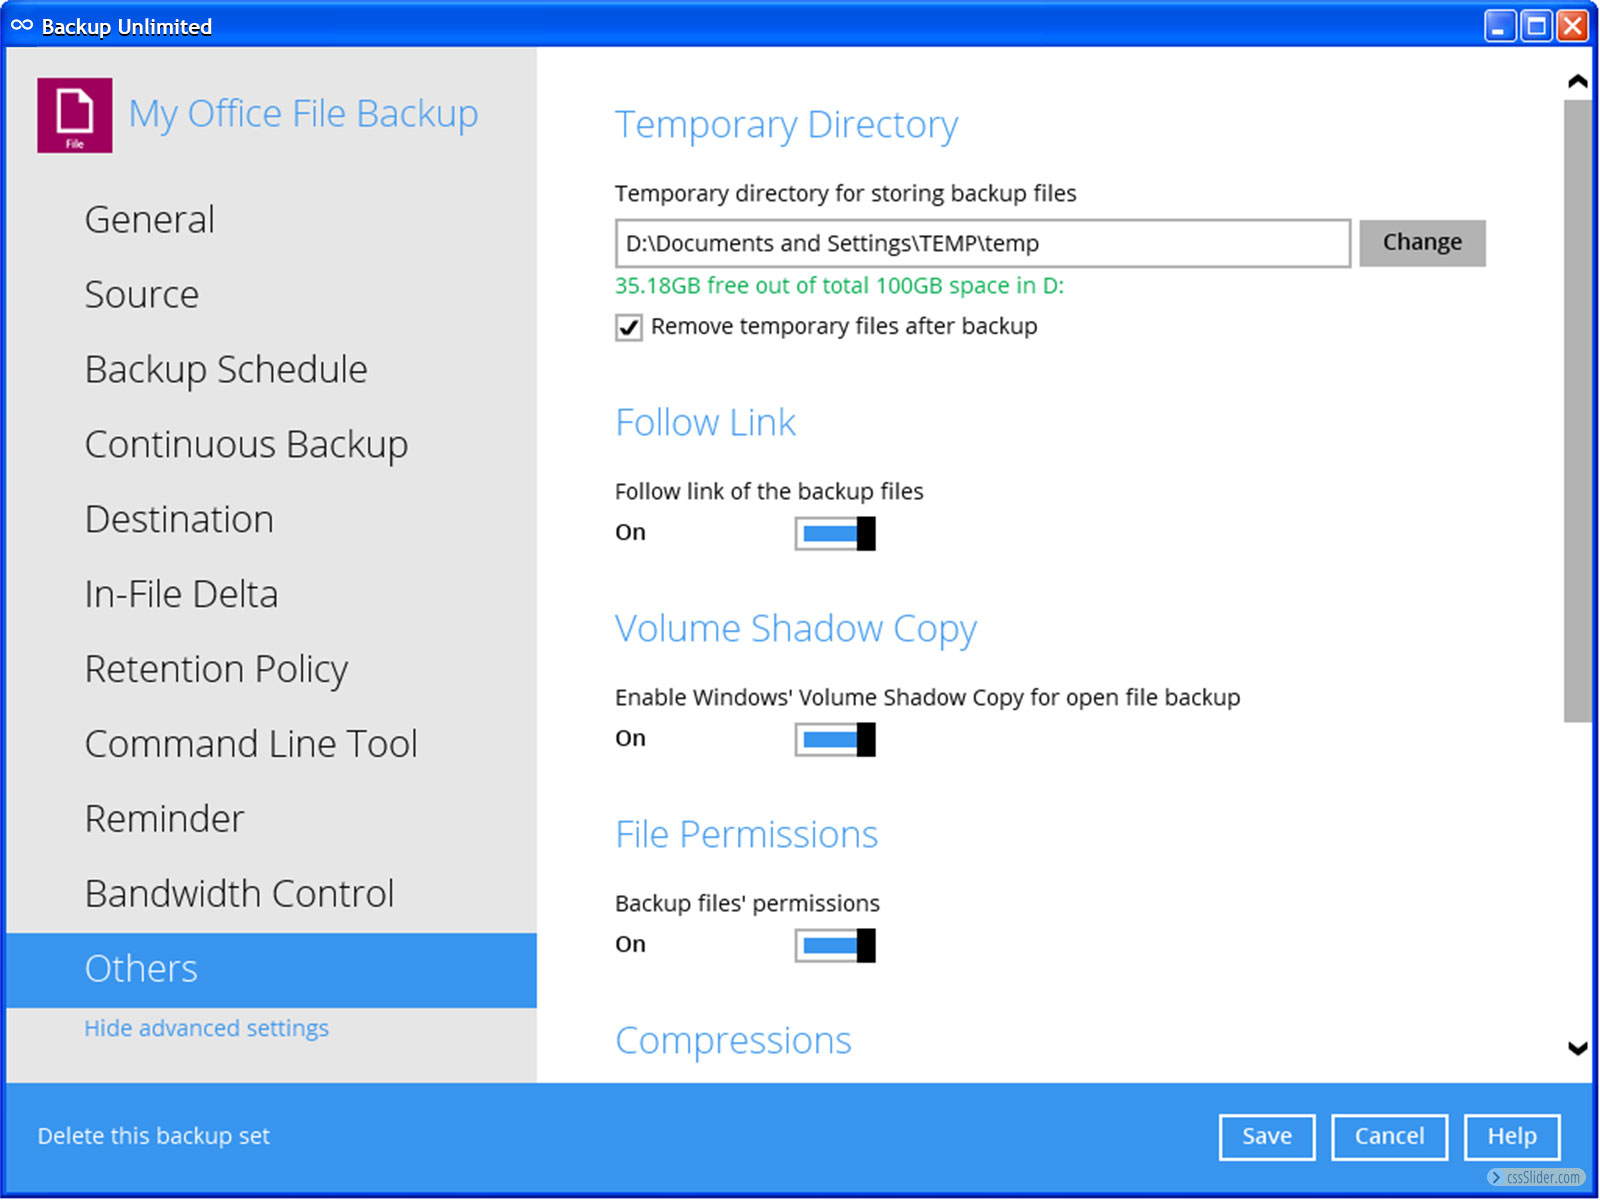Close the Backup Unlimited window
Screen dimensions: 1600x1200
coord(1572,26)
